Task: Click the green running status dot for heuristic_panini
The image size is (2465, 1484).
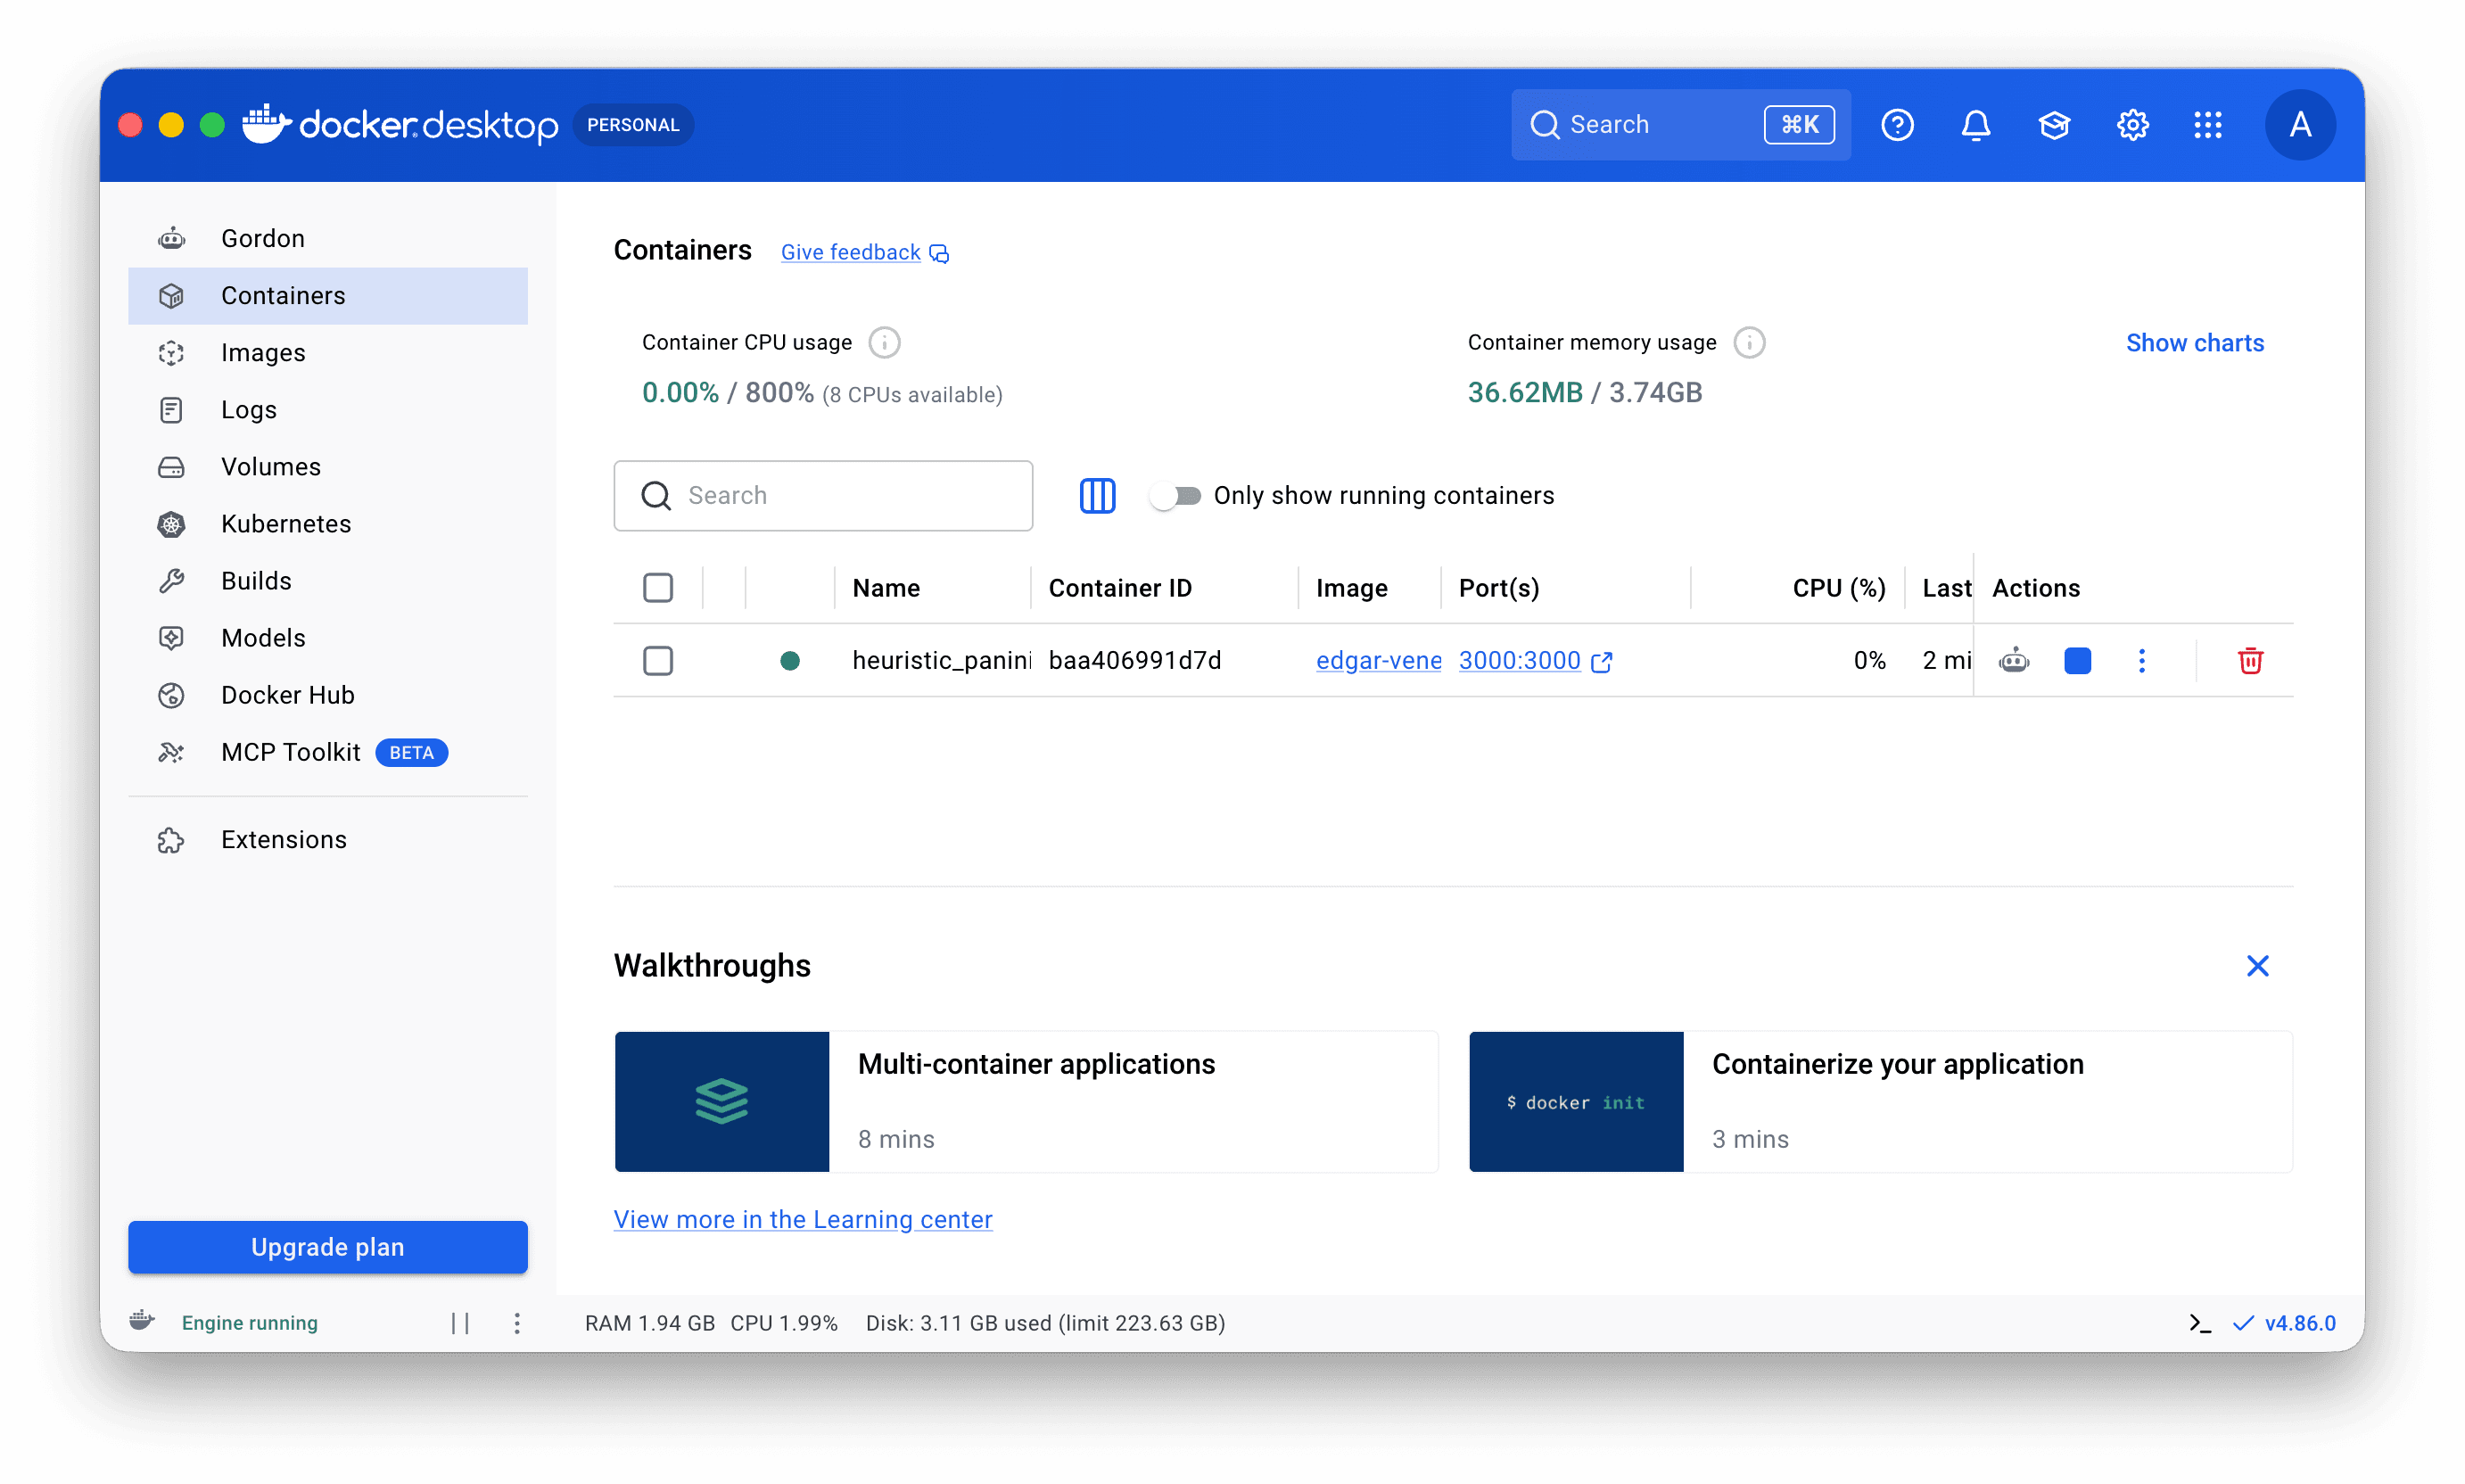Action: [790, 661]
